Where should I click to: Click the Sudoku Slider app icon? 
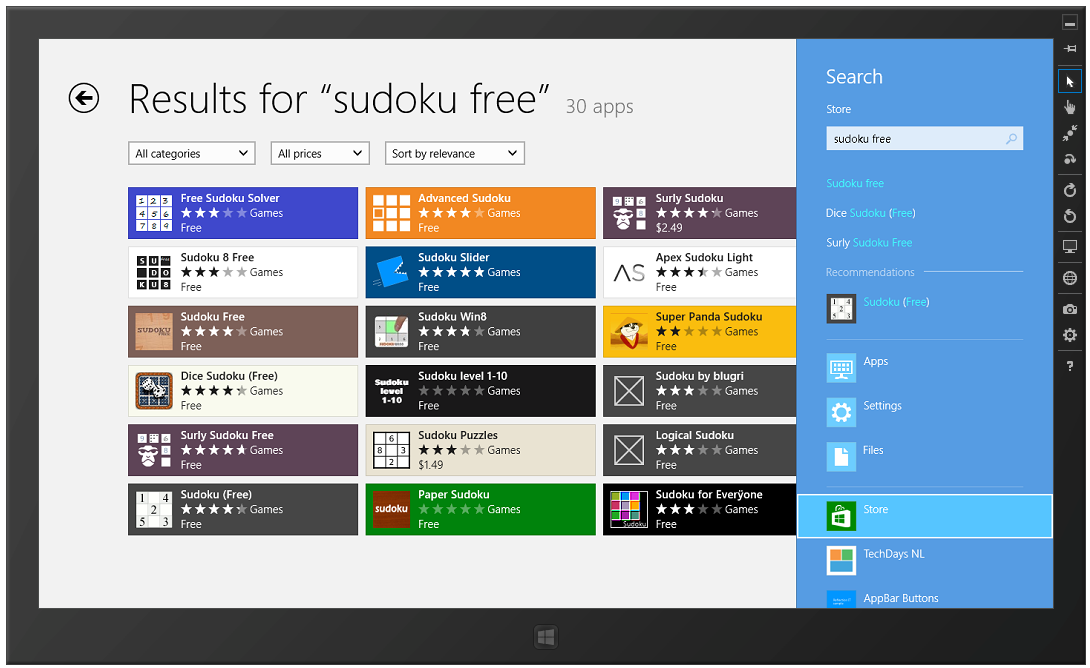coord(391,272)
